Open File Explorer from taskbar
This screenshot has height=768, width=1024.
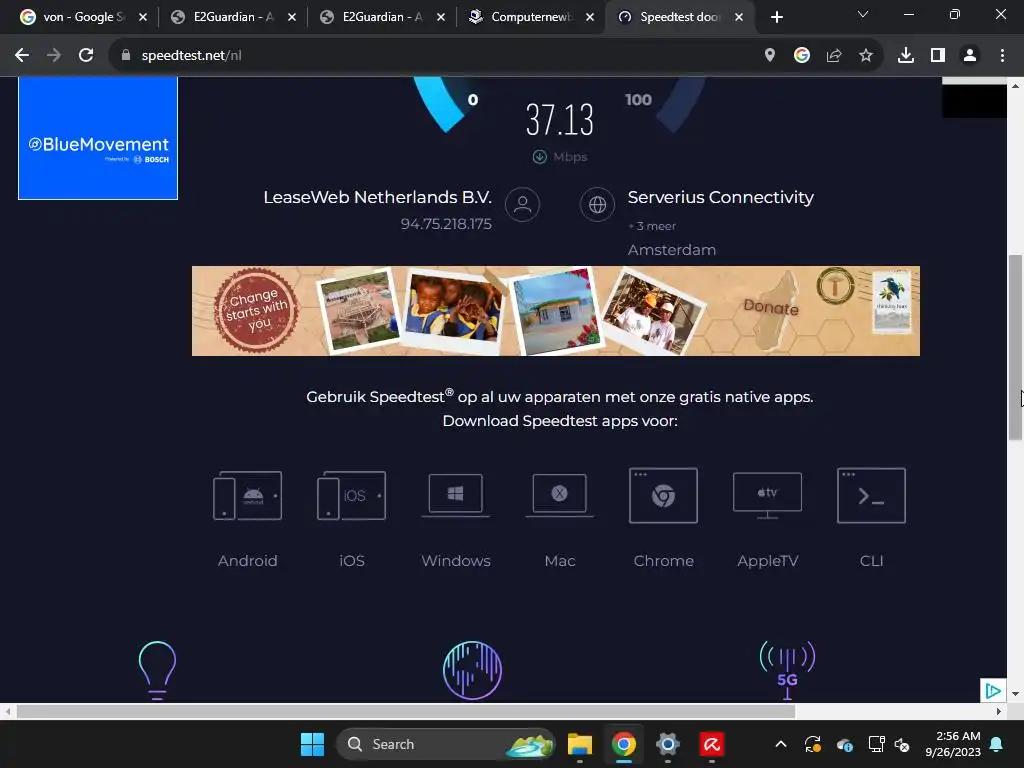[x=579, y=744]
